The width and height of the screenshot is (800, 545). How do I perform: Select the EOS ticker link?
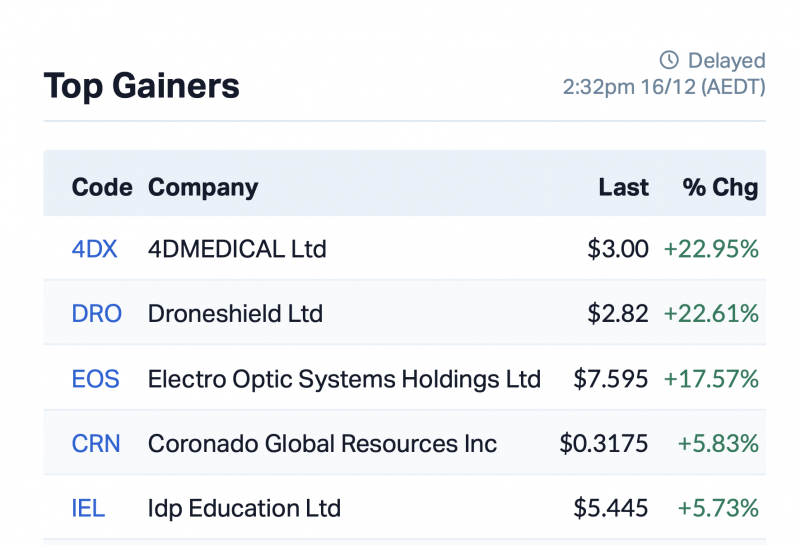[95, 379]
